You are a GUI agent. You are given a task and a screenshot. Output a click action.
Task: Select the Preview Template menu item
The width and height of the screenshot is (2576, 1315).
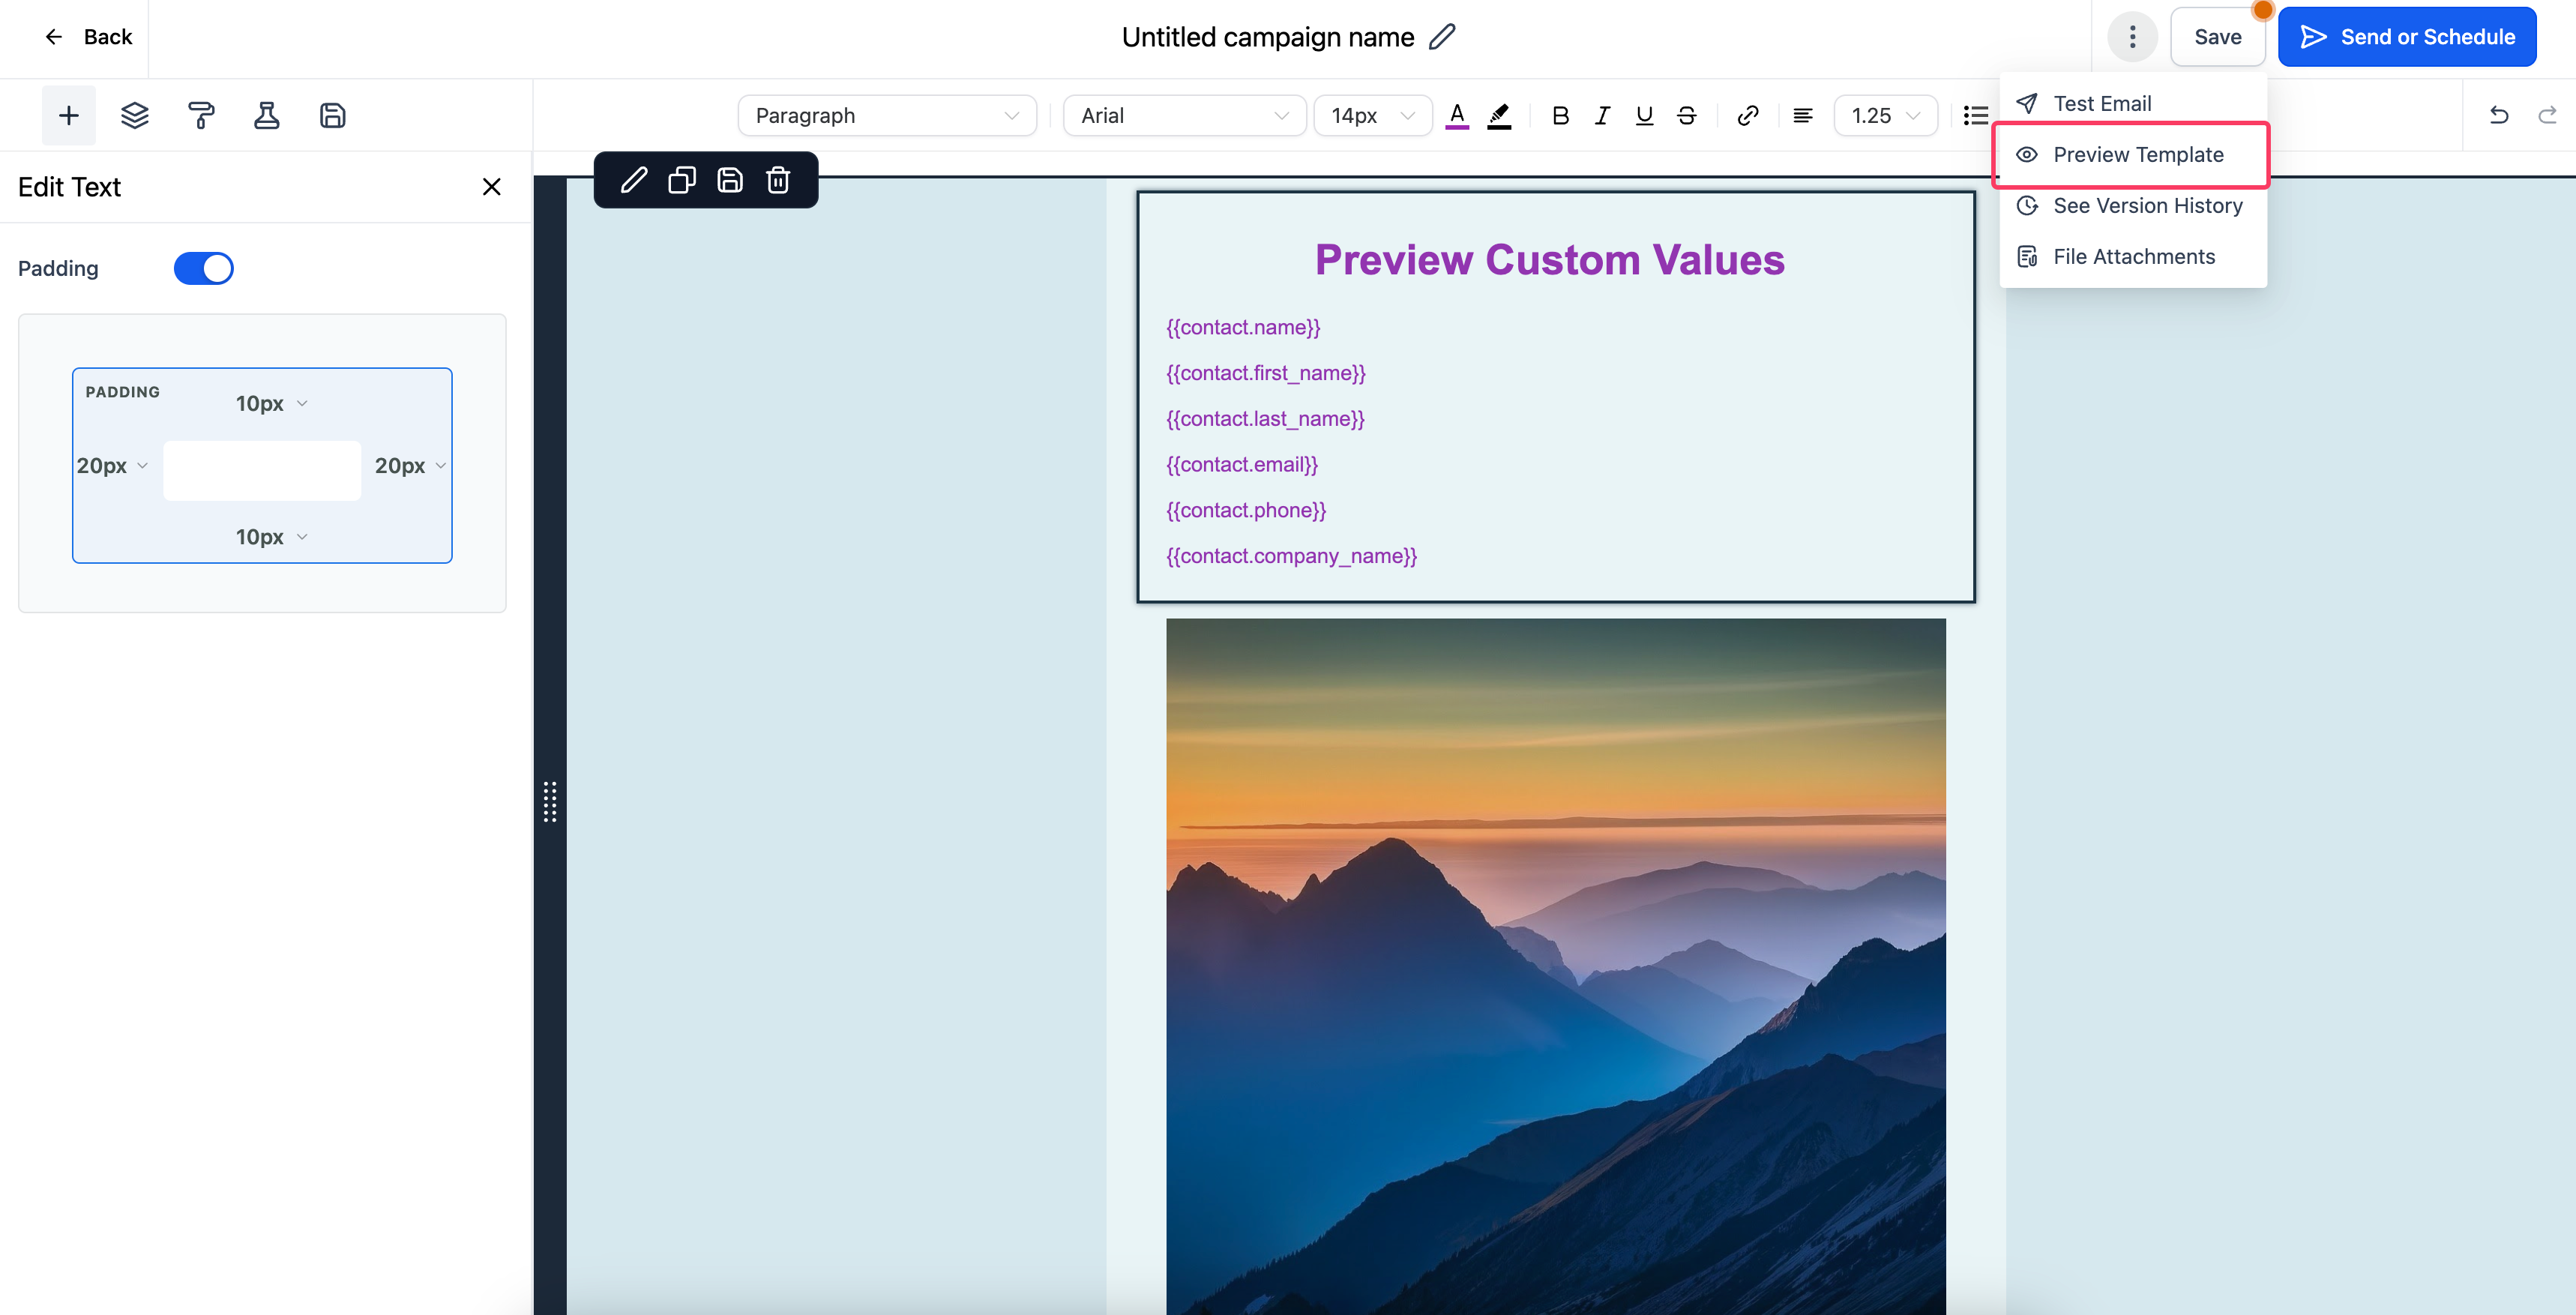tap(2138, 154)
